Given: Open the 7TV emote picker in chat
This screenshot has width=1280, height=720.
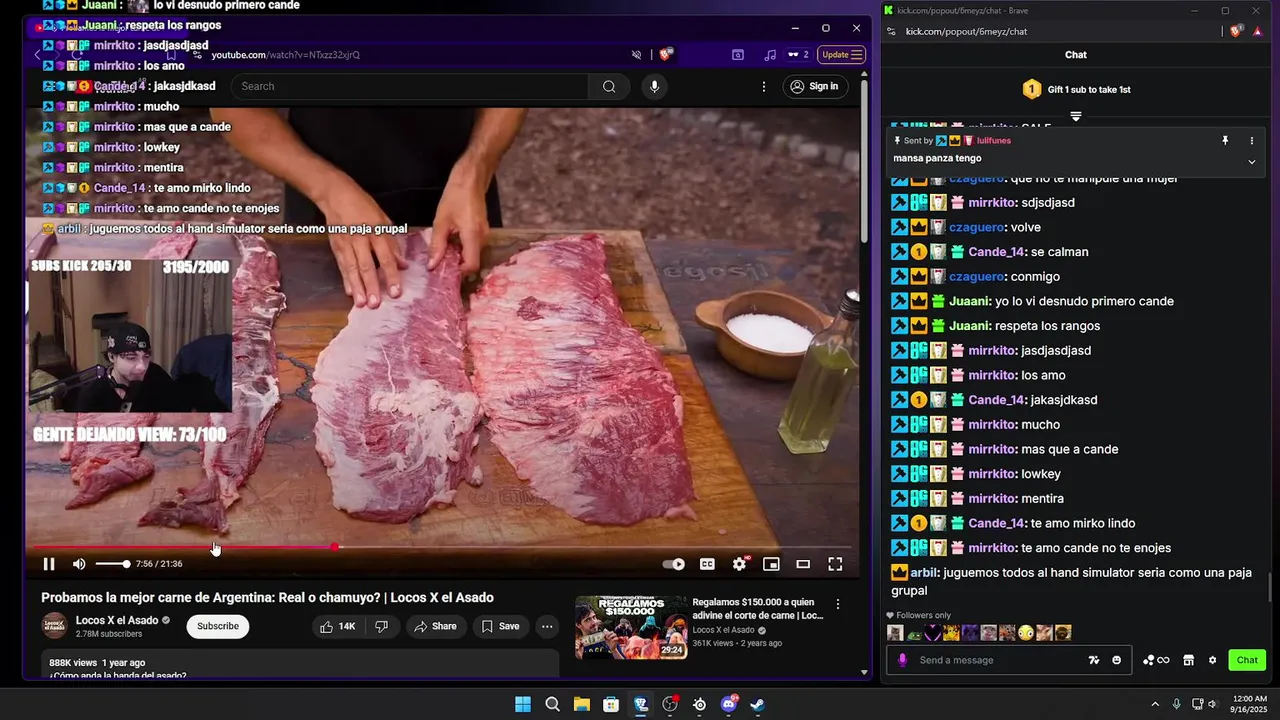Looking at the screenshot, I should [1094, 660].
